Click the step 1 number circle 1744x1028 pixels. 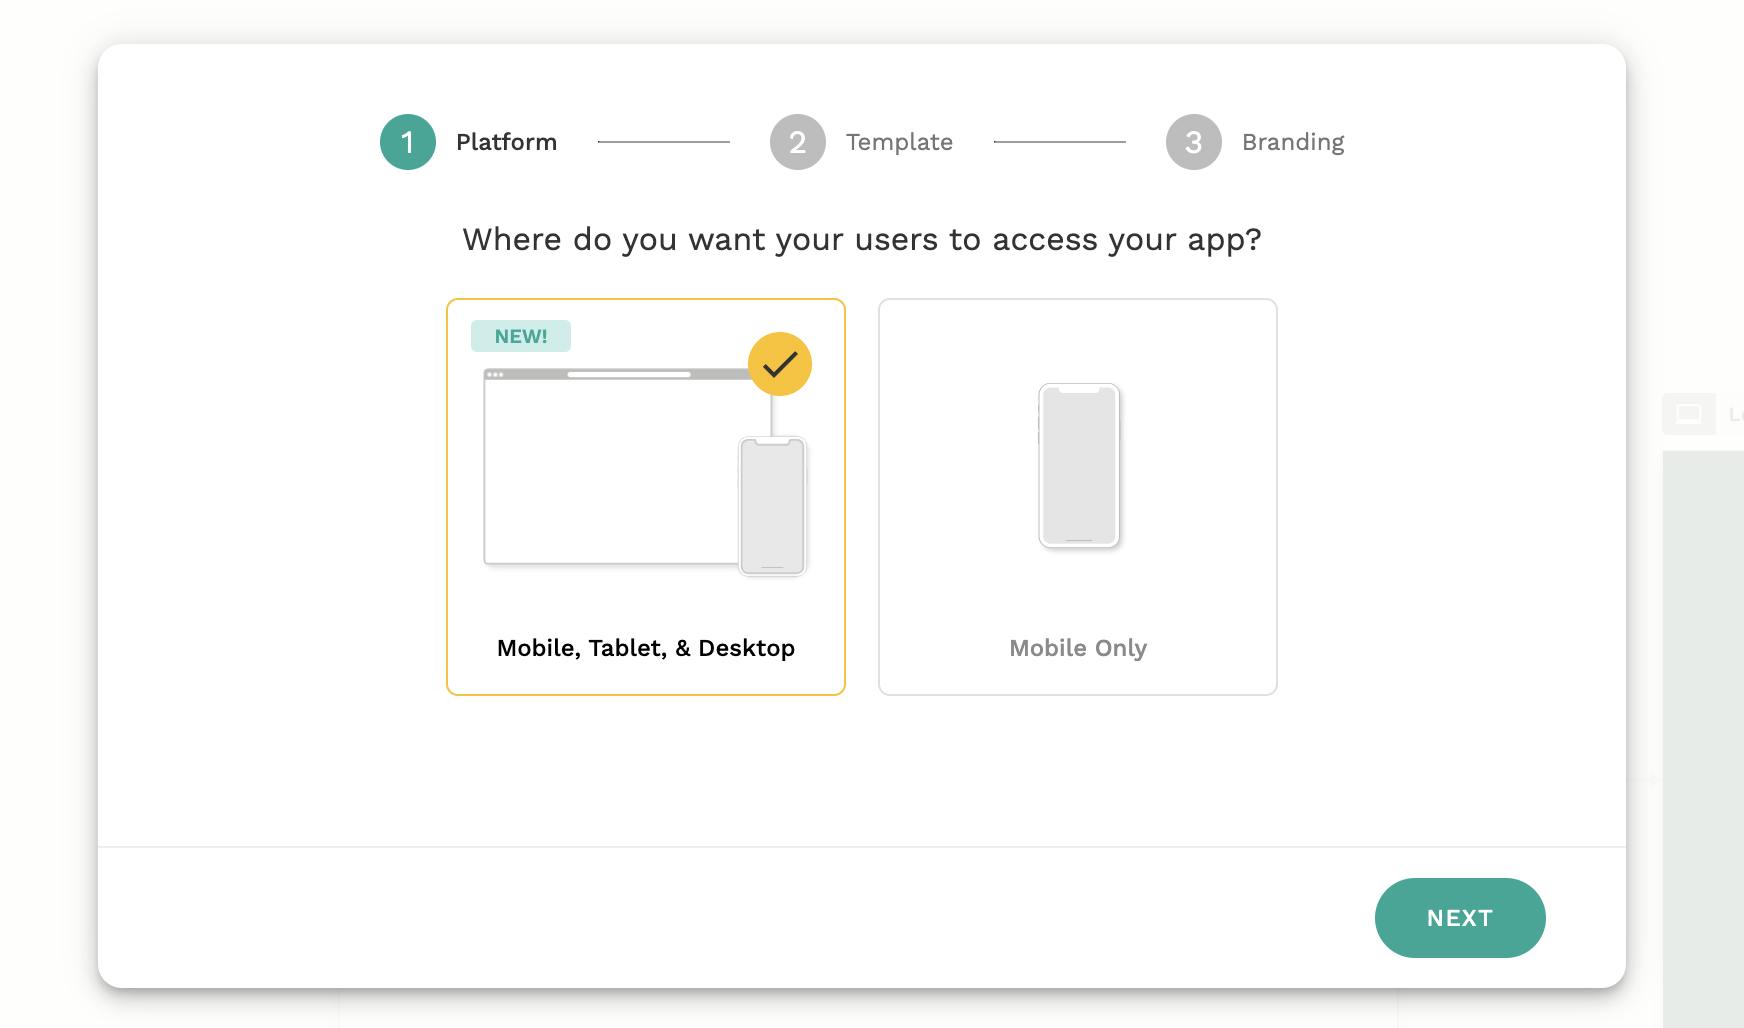click(408, 142)
